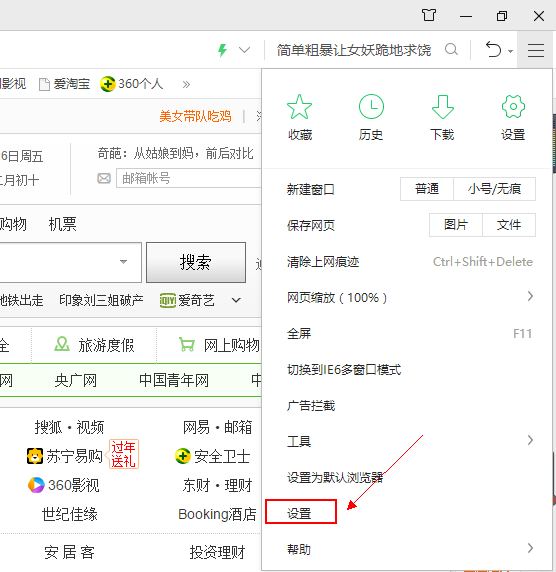This screenshot has width=556, height=572.
Task: Open a normal (普通) new window
Action: [427, 189]
